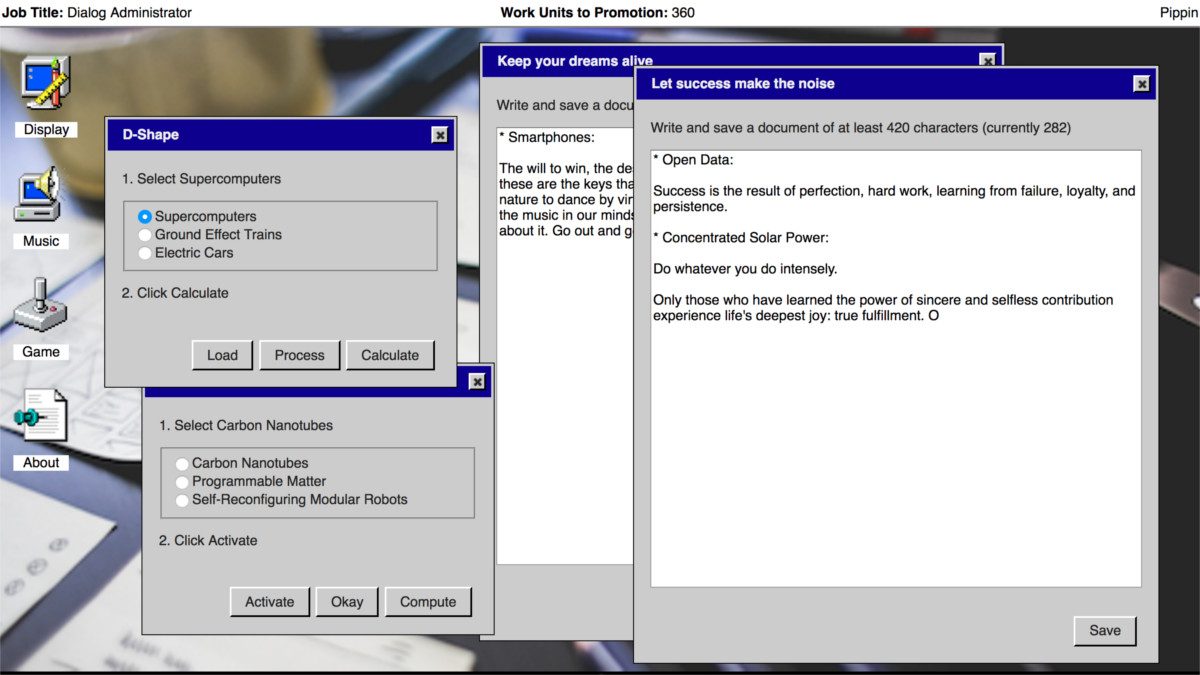Click the Process button in D-Shape
Viewport: 1200px width, 675px height.
[299, 355]
